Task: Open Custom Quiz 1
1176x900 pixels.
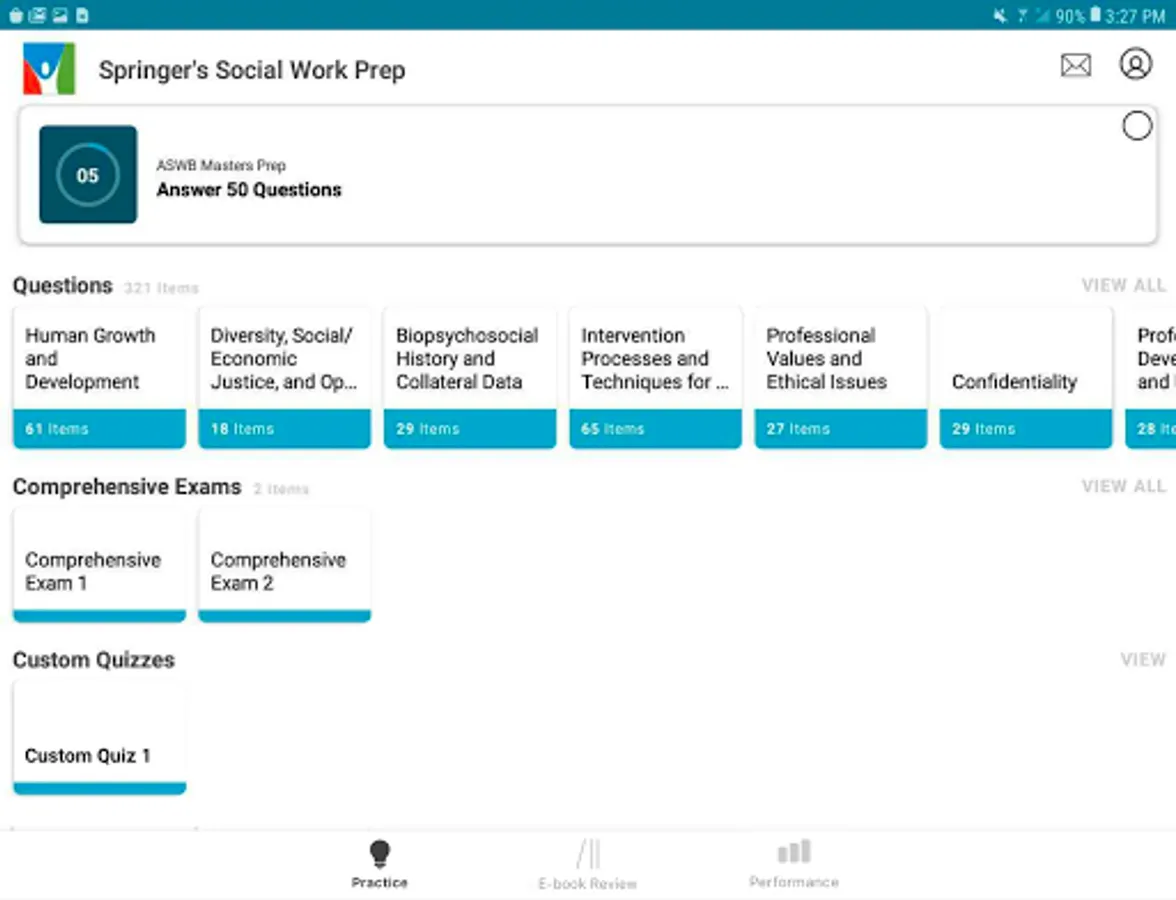Action: click(100, 737)
